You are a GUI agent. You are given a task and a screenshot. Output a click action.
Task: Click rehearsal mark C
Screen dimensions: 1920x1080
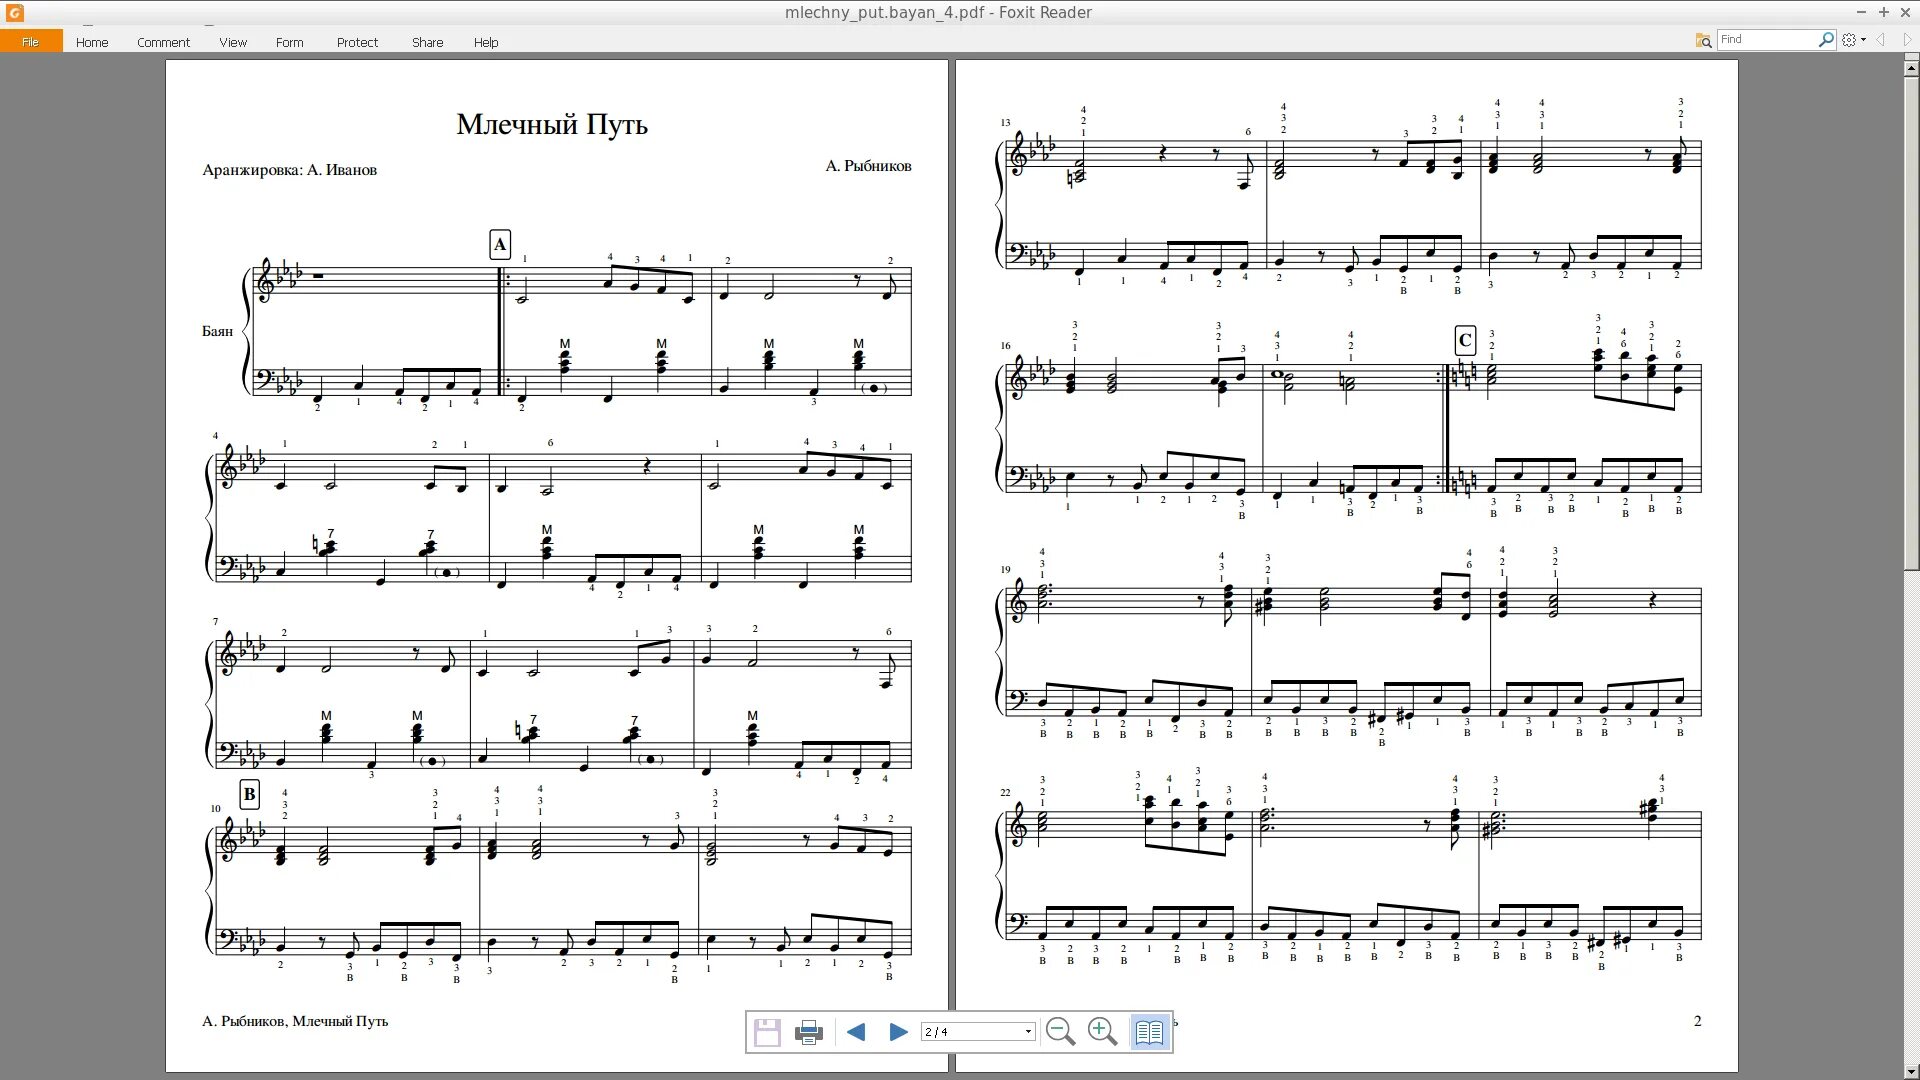click(1465, 340)
